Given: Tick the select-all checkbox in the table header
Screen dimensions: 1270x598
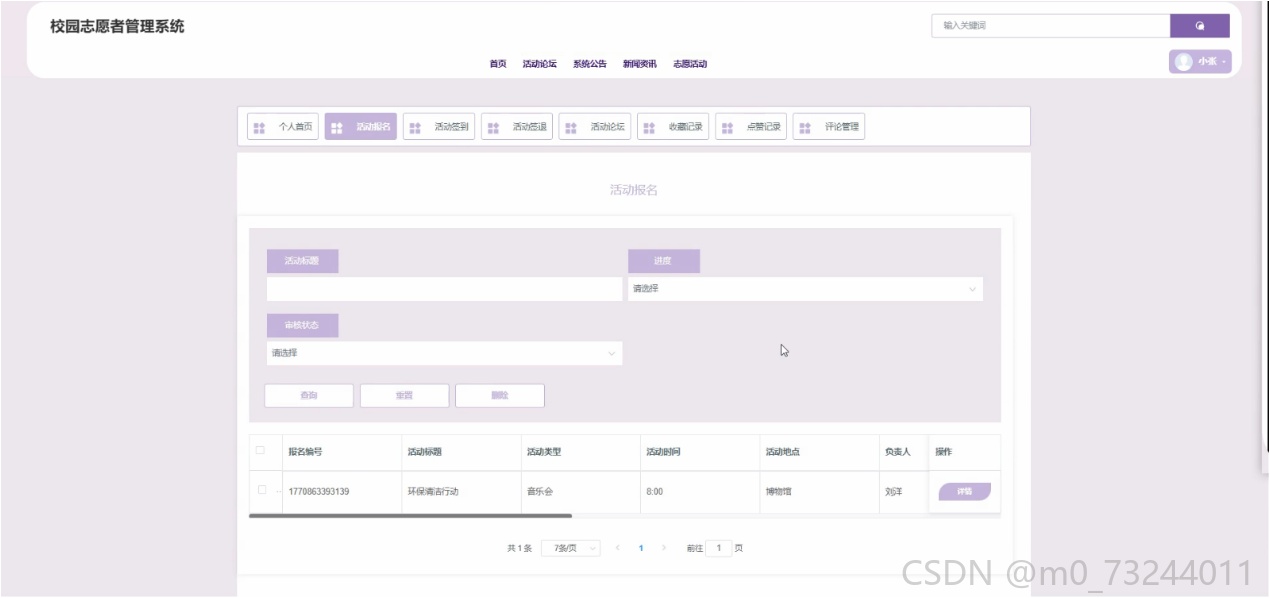Looking at the screenshot, I should (x=261, y=451).
